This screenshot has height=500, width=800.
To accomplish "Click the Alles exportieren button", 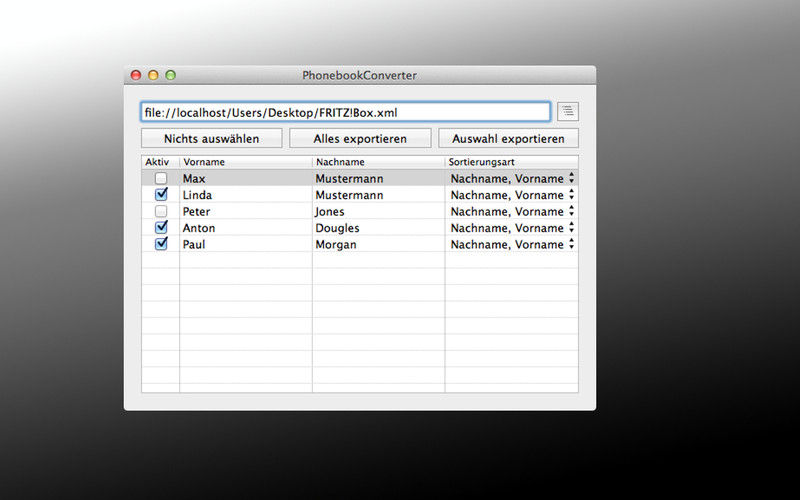I will tap(360, 138).
